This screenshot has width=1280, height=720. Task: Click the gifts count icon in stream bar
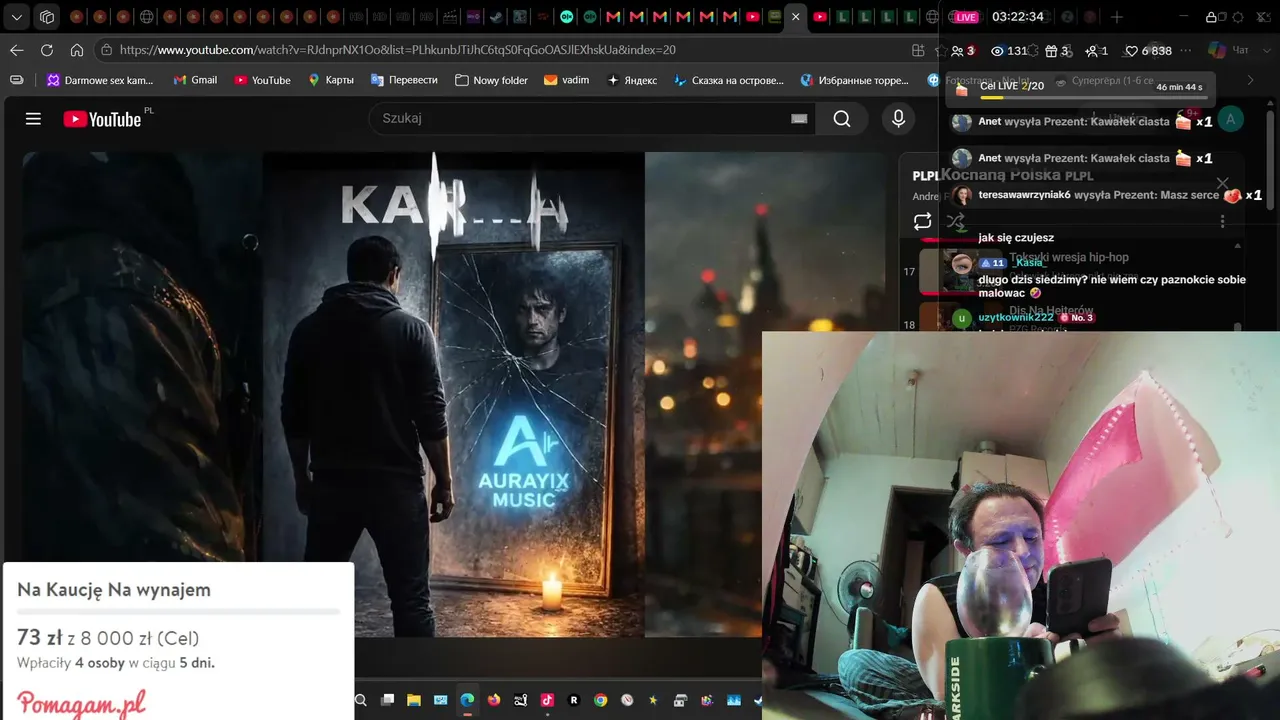point(1051,51)
